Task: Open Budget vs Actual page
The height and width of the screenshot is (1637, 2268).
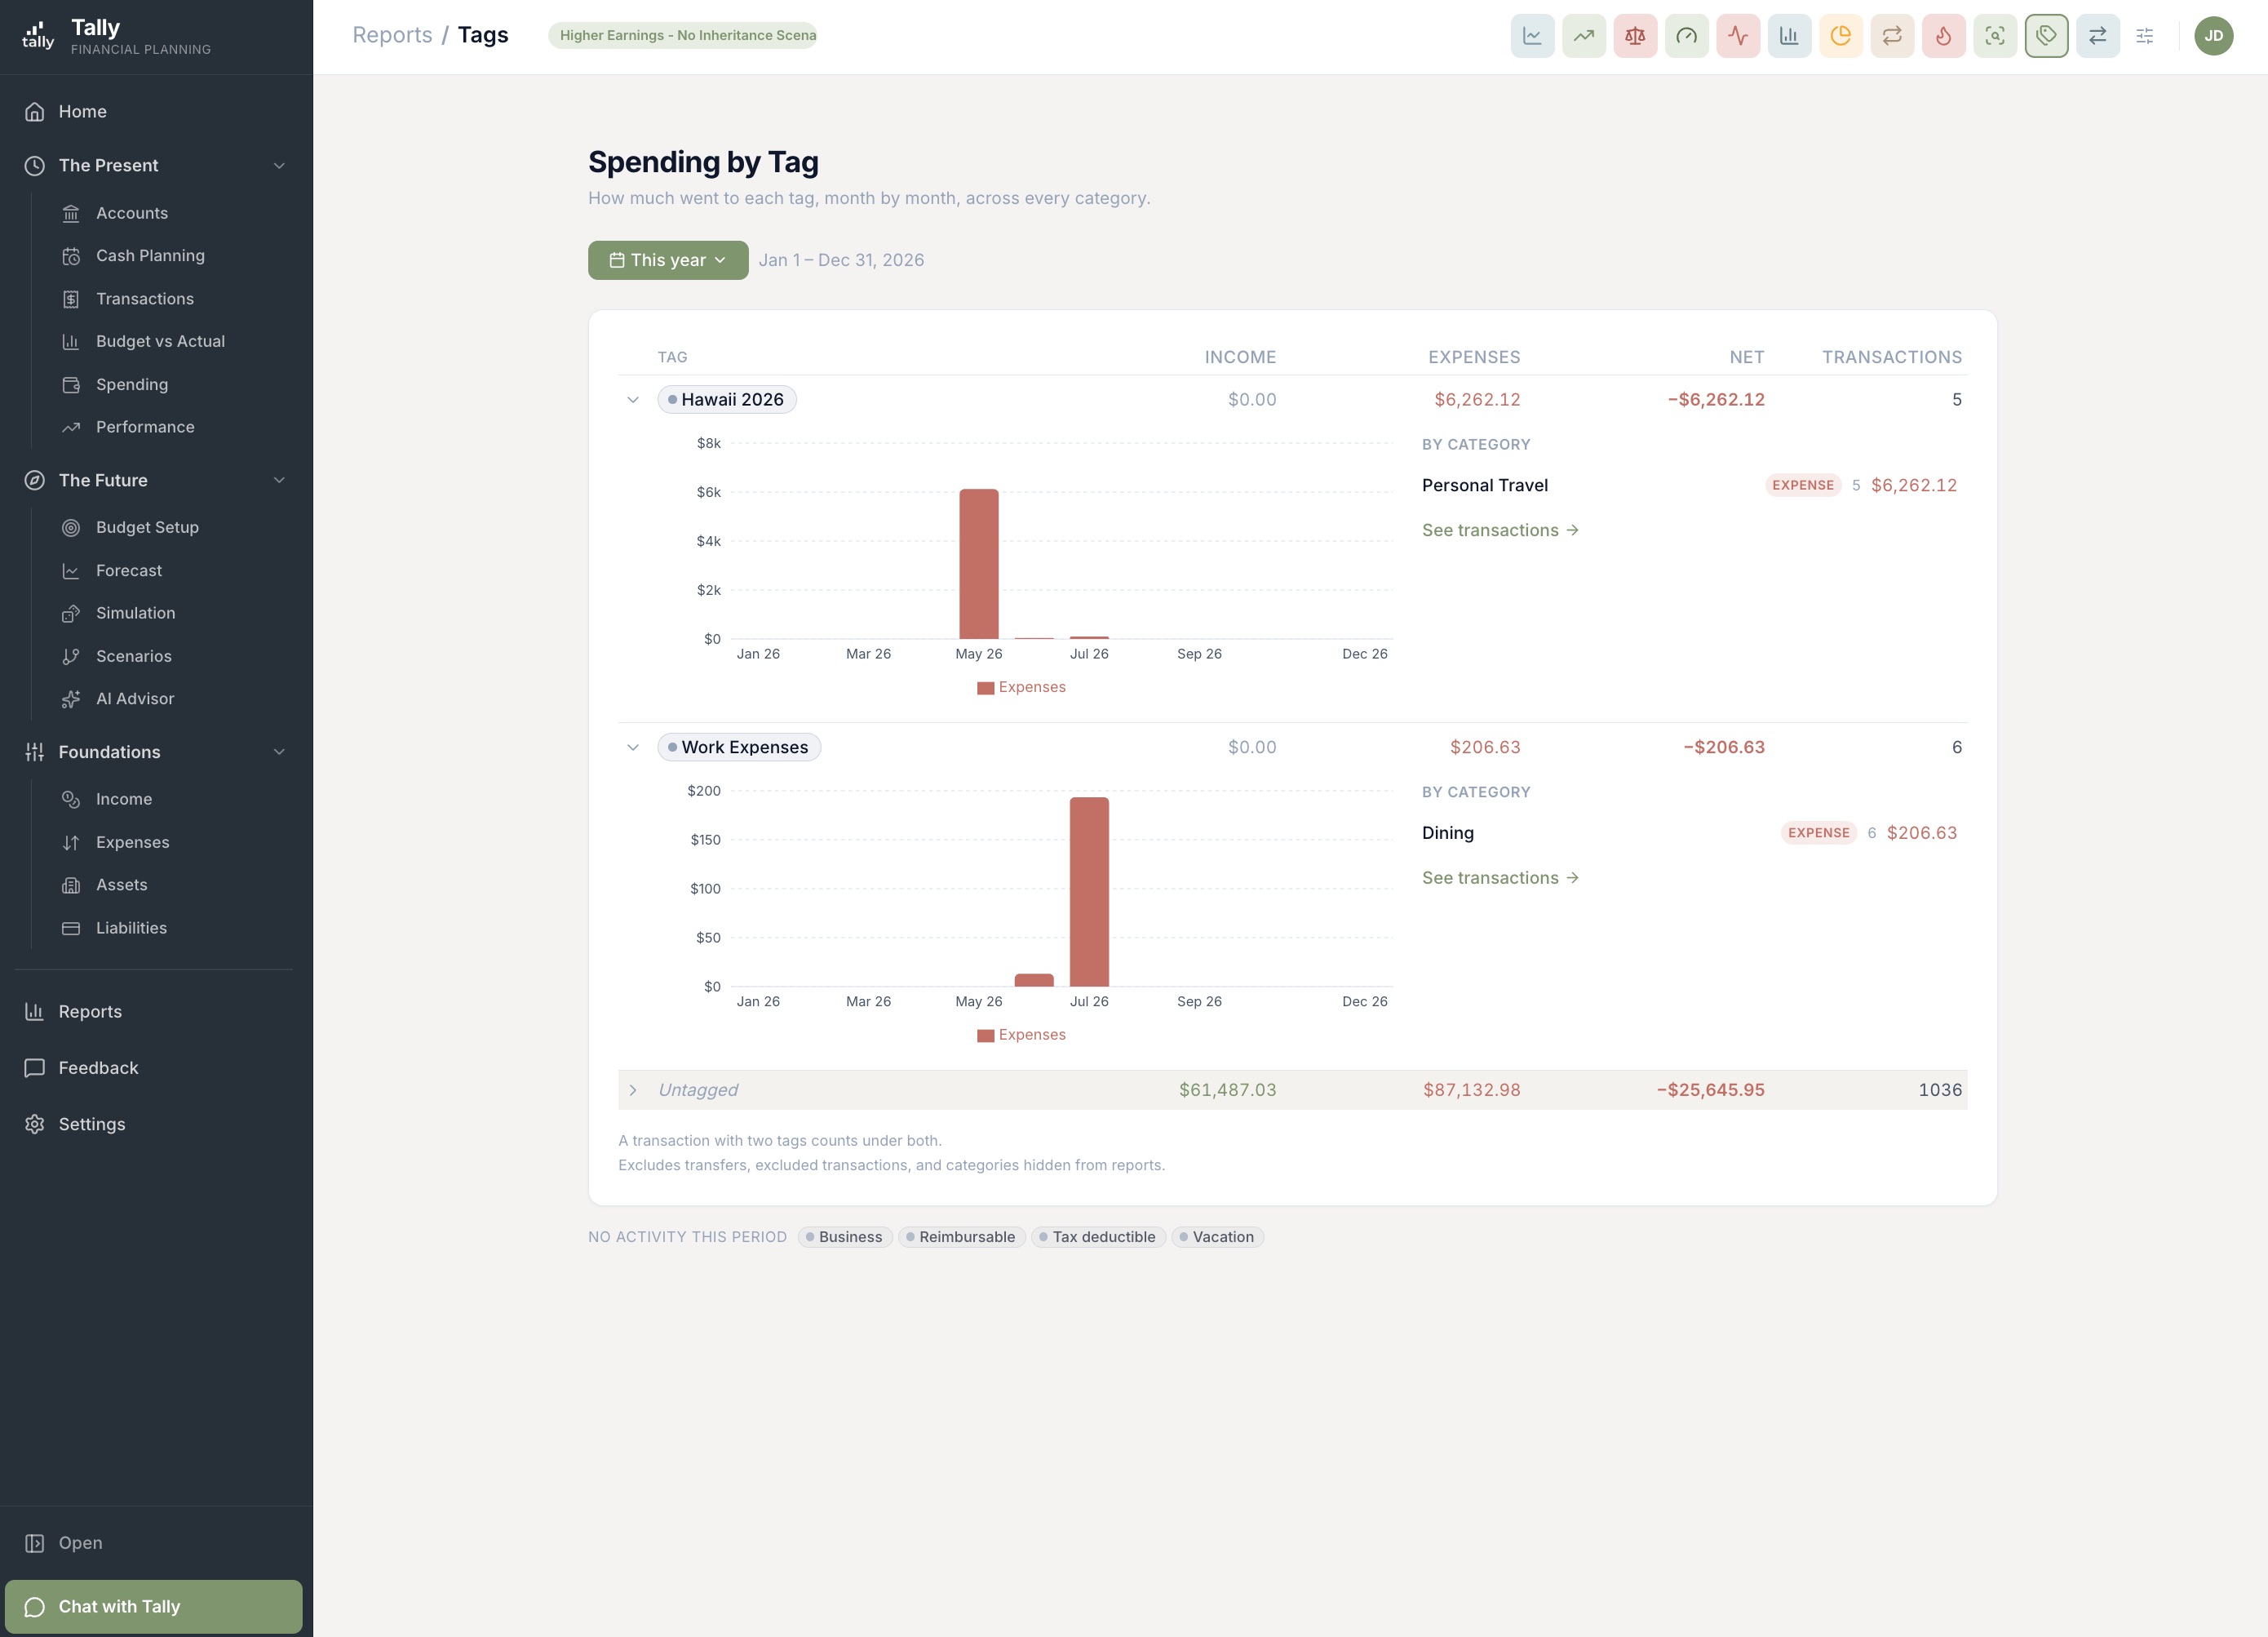Action: pos(160,341)
